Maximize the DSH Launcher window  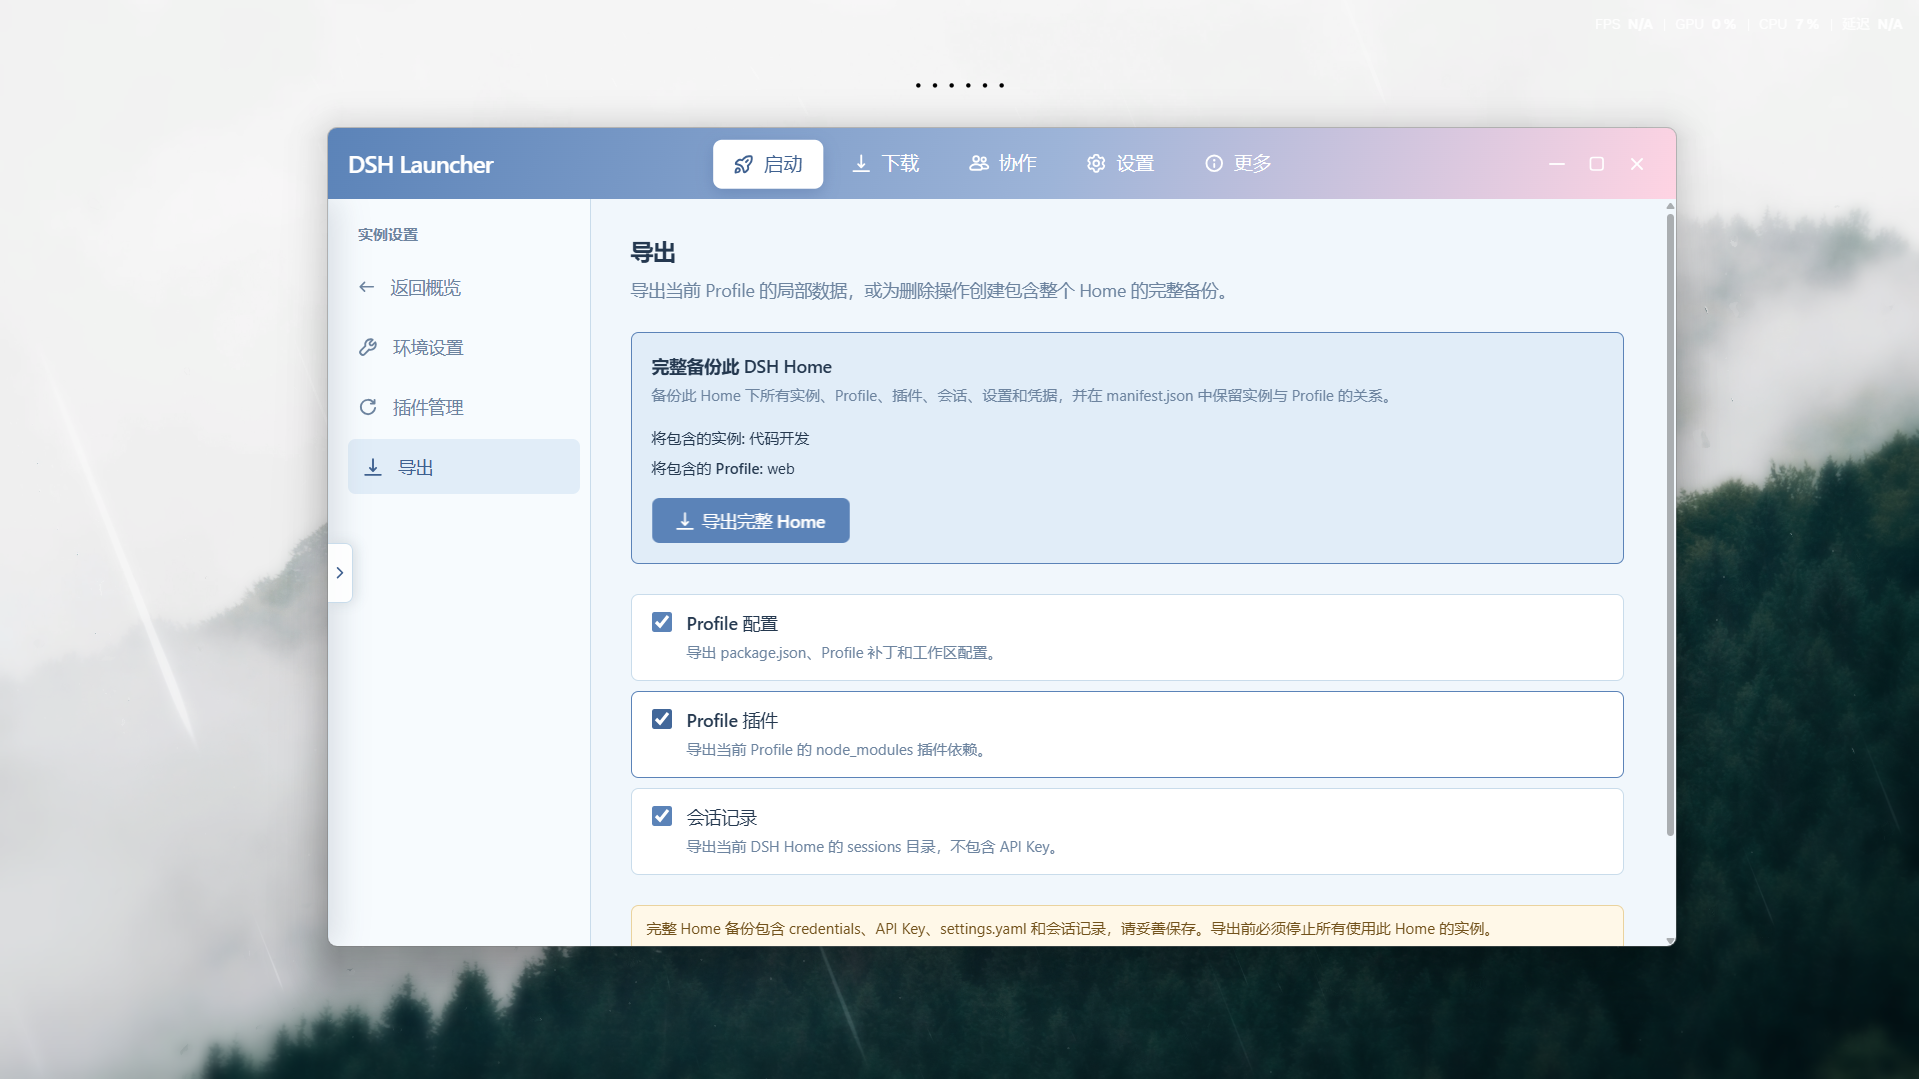1597,164
